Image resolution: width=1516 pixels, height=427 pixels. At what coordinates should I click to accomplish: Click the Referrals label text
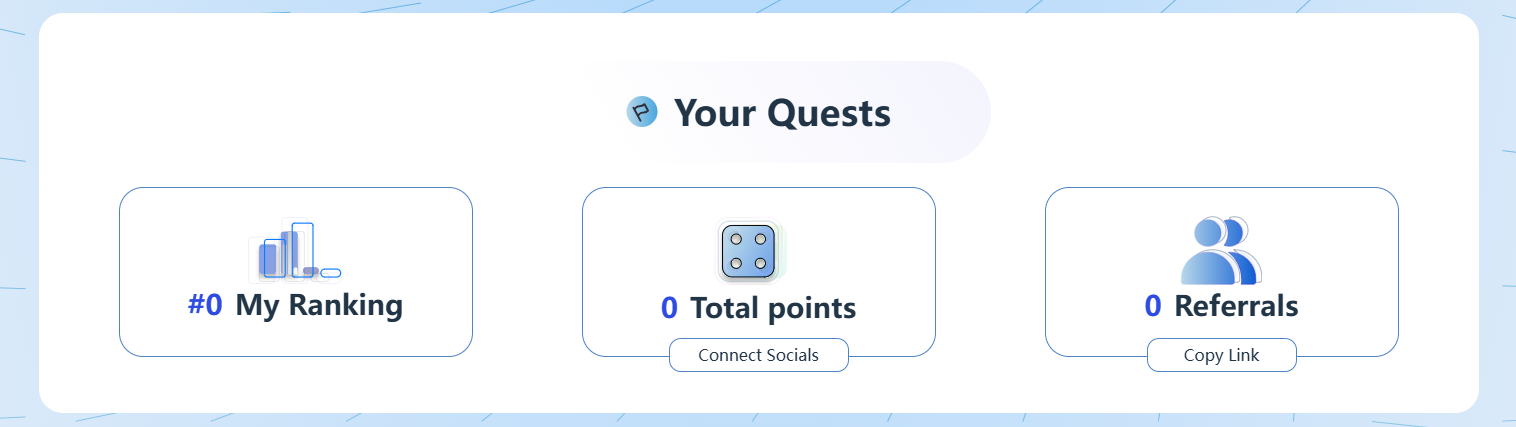click(x=1236, y=306)
